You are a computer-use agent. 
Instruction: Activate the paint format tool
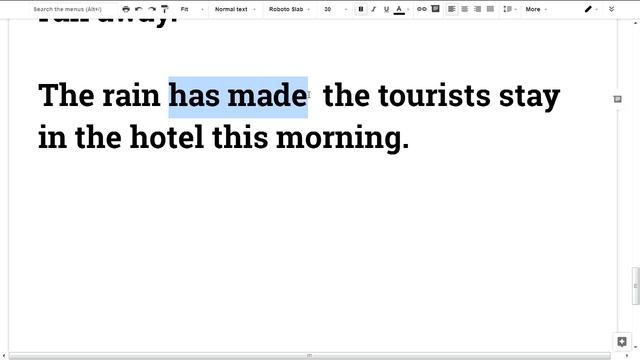(164, 9)
